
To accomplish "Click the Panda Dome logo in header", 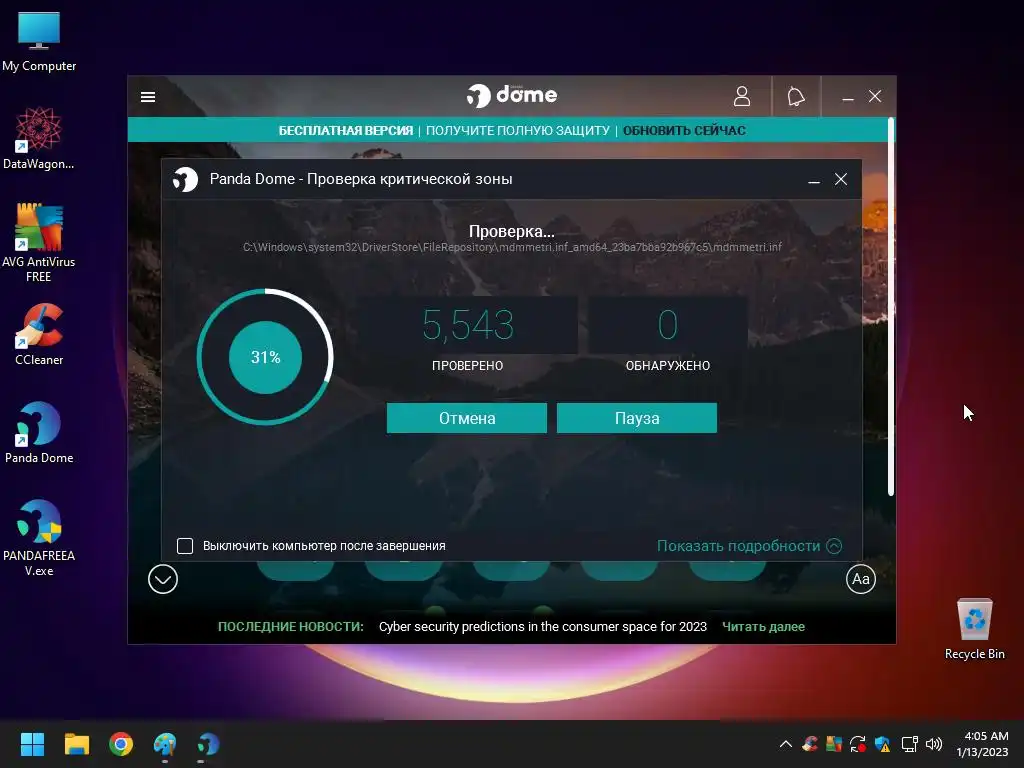I will click(x=512, y=95).
